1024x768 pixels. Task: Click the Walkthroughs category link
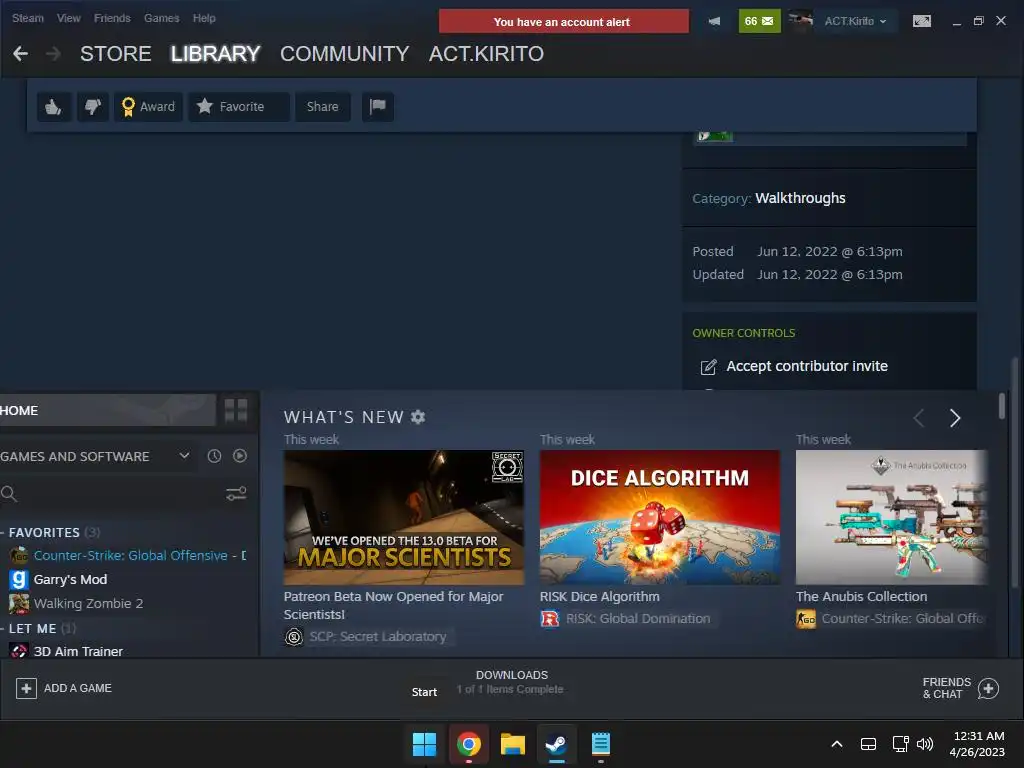800,198
